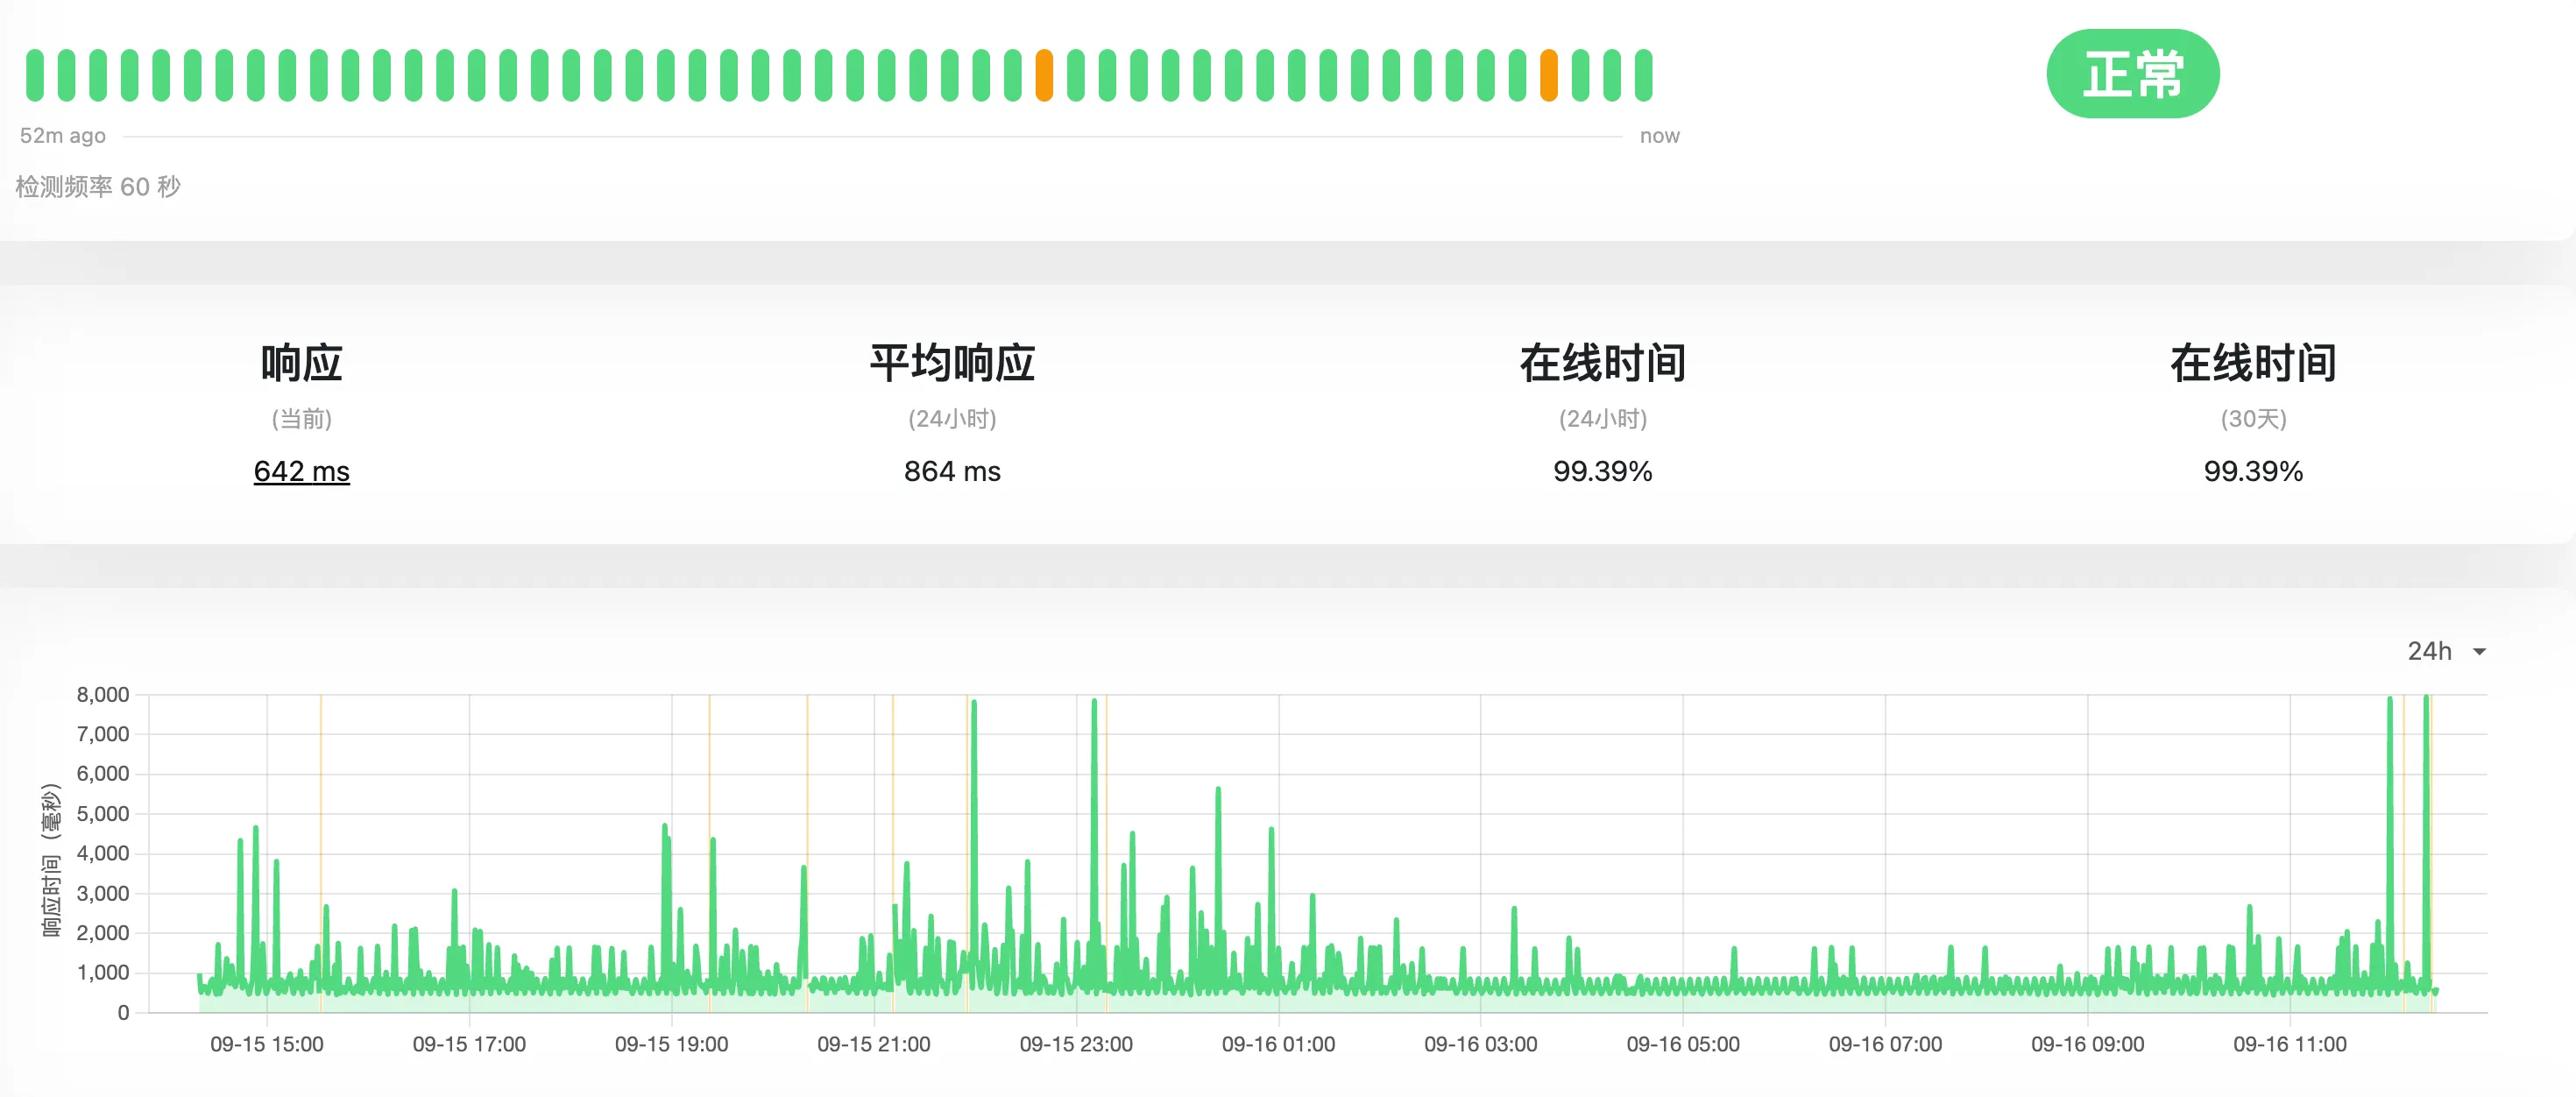The height and width of the screenshot is (1097, 2576).
Task: Click the green 正常 status badge
Action: [x=2132, y=74]
